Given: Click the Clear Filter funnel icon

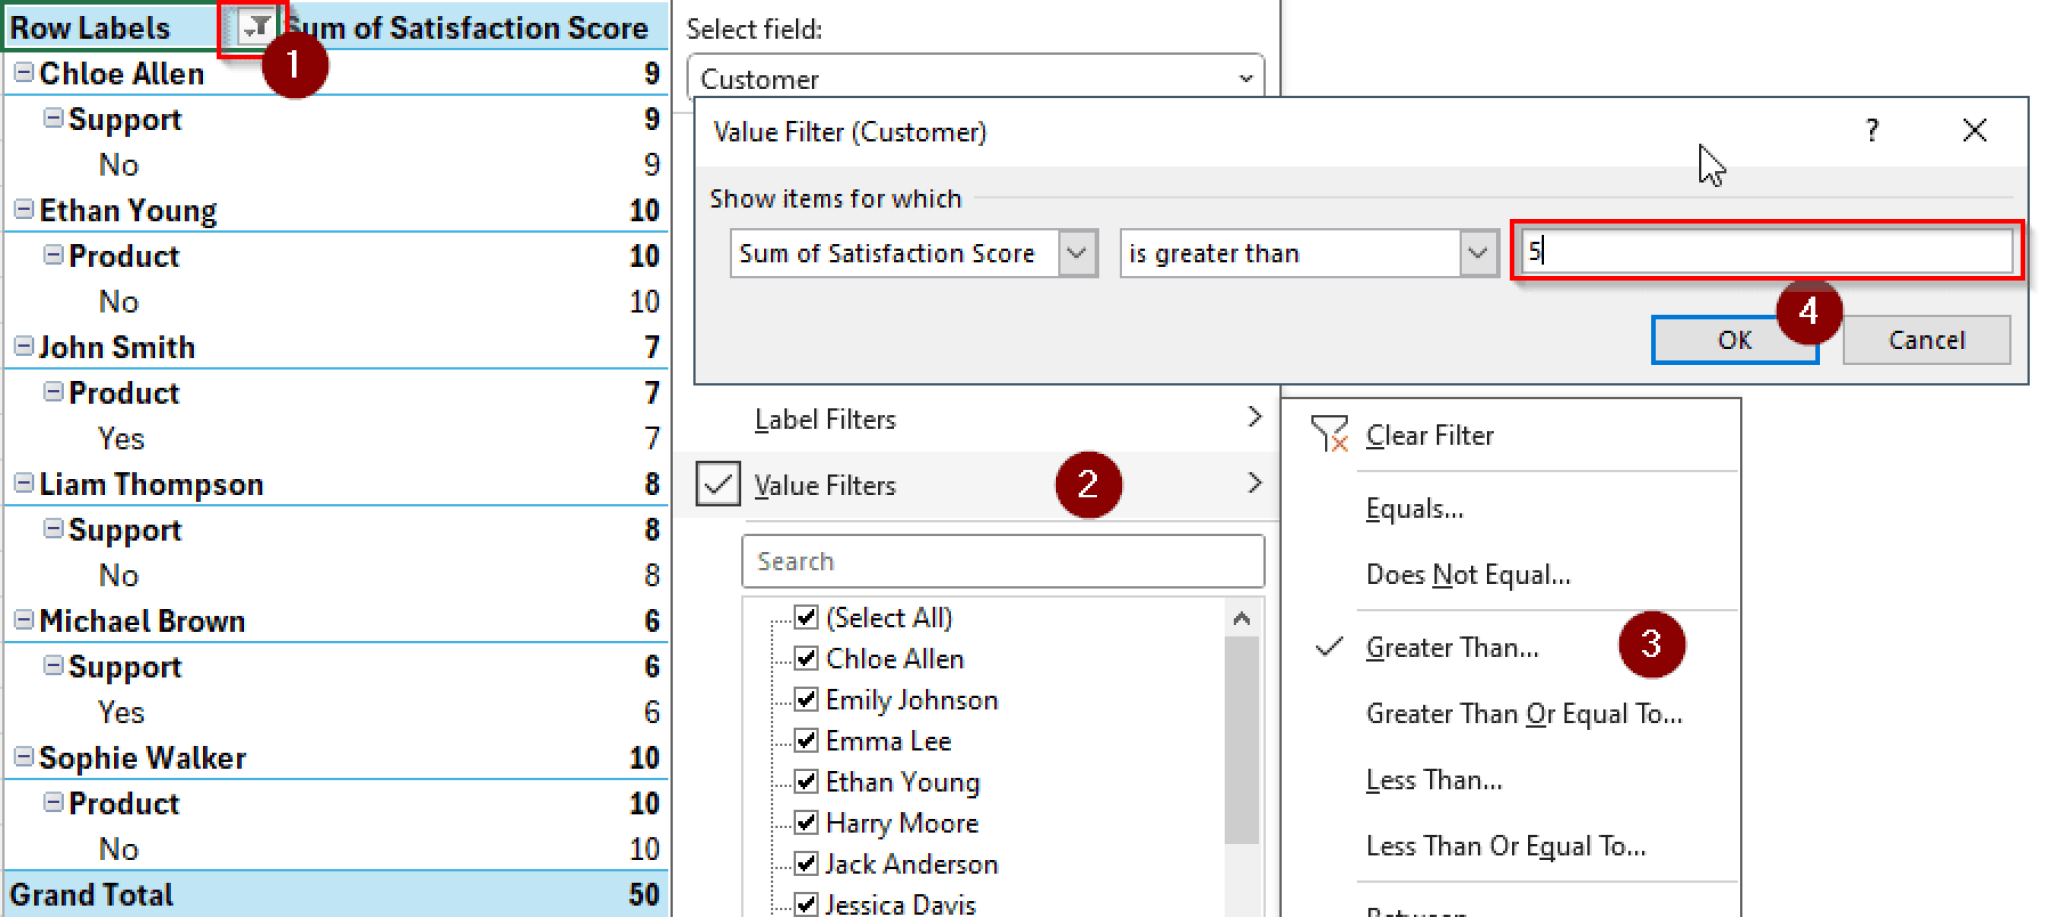Looking at the screenshot, I should [1330, 434].
